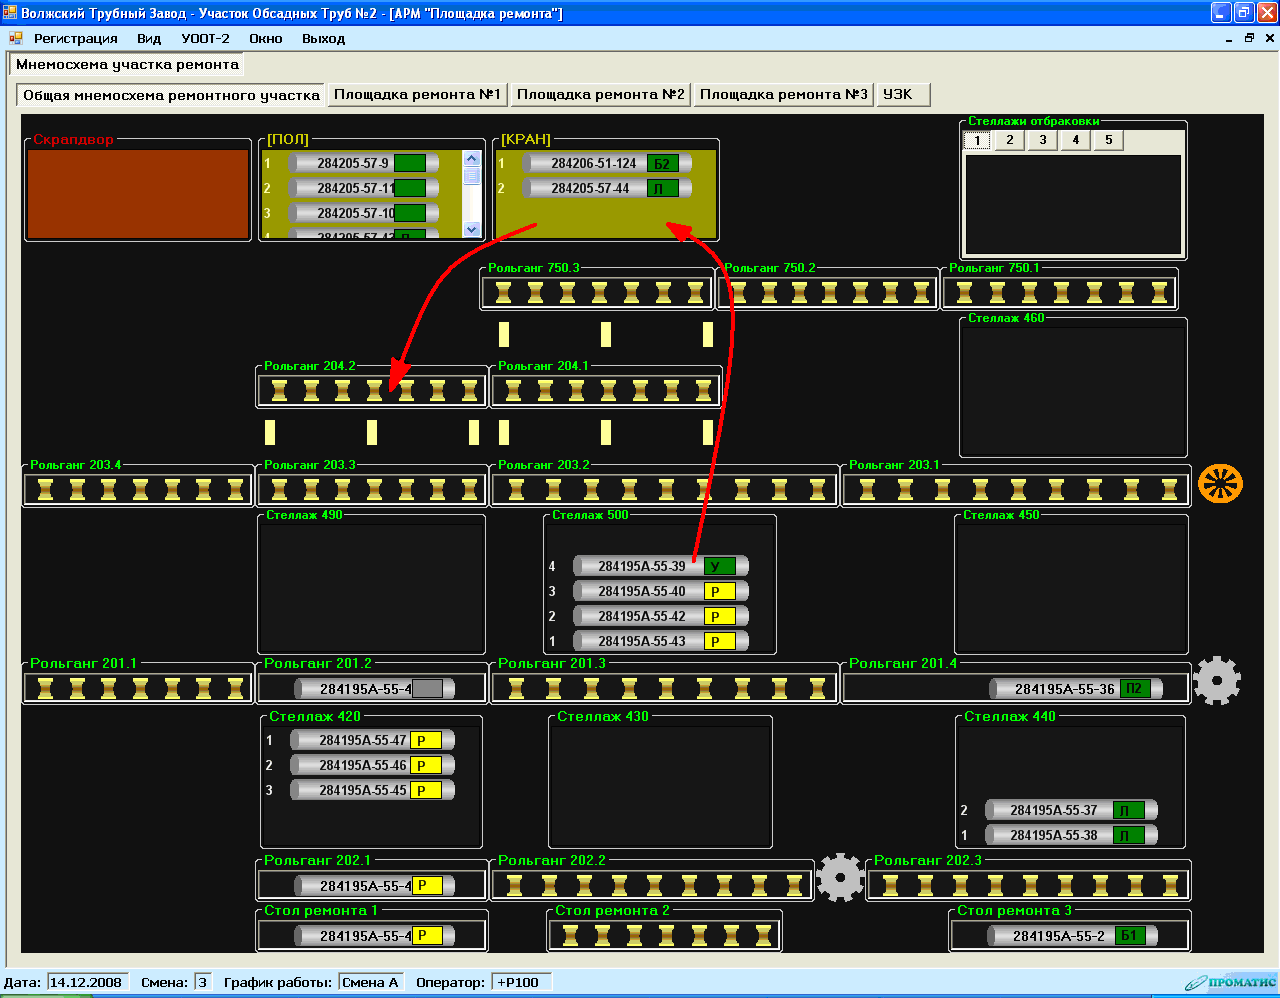Screen dimensions: 1280x998
Task: Select pipe 284195A-55-39 on Стеллаж 500
Action: click(641, 566)
